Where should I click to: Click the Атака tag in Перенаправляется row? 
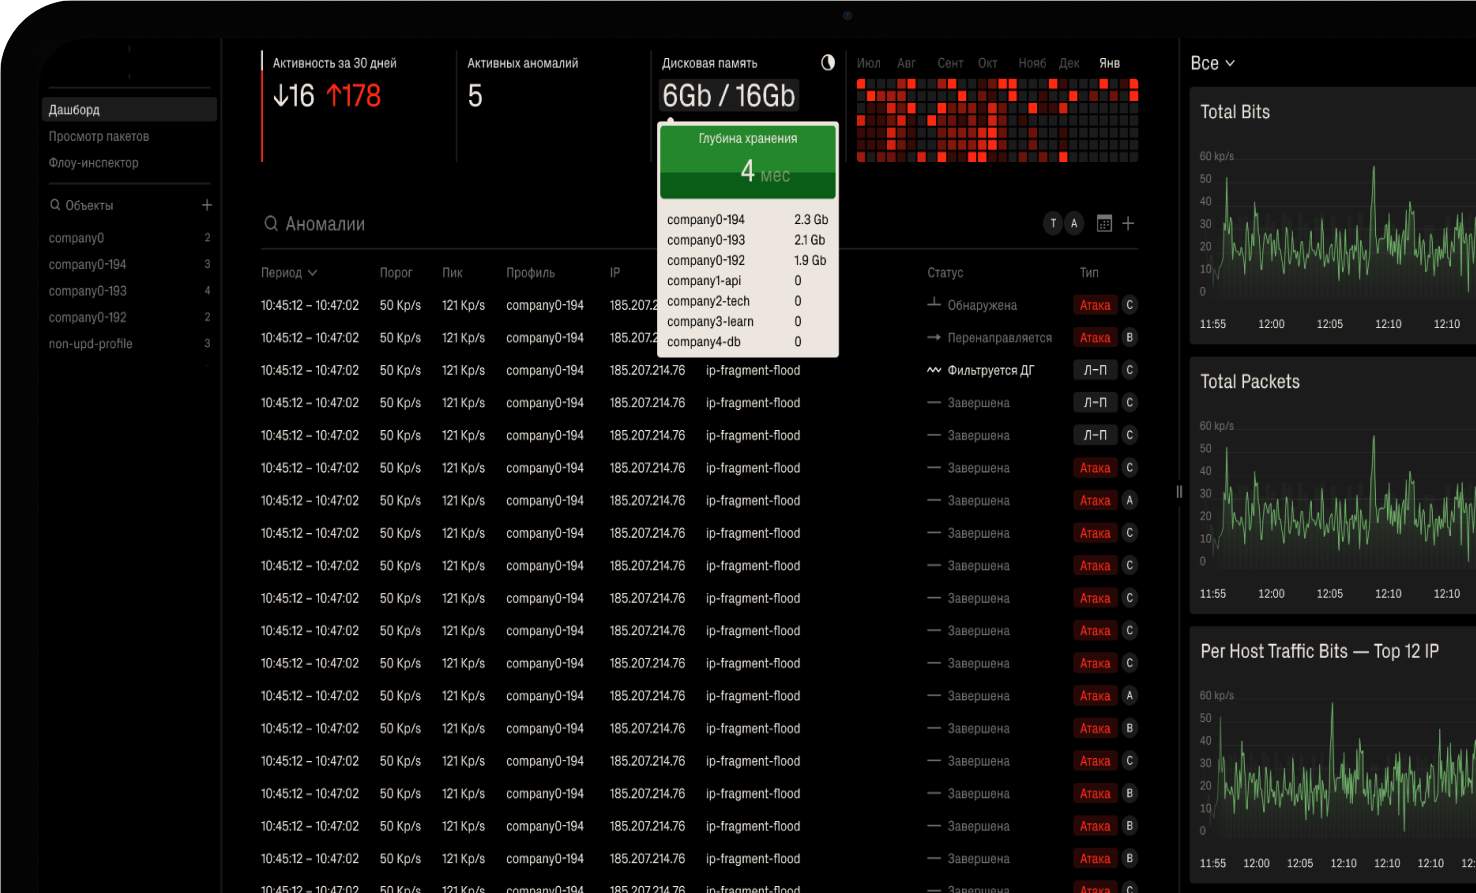coord(1095,338)
